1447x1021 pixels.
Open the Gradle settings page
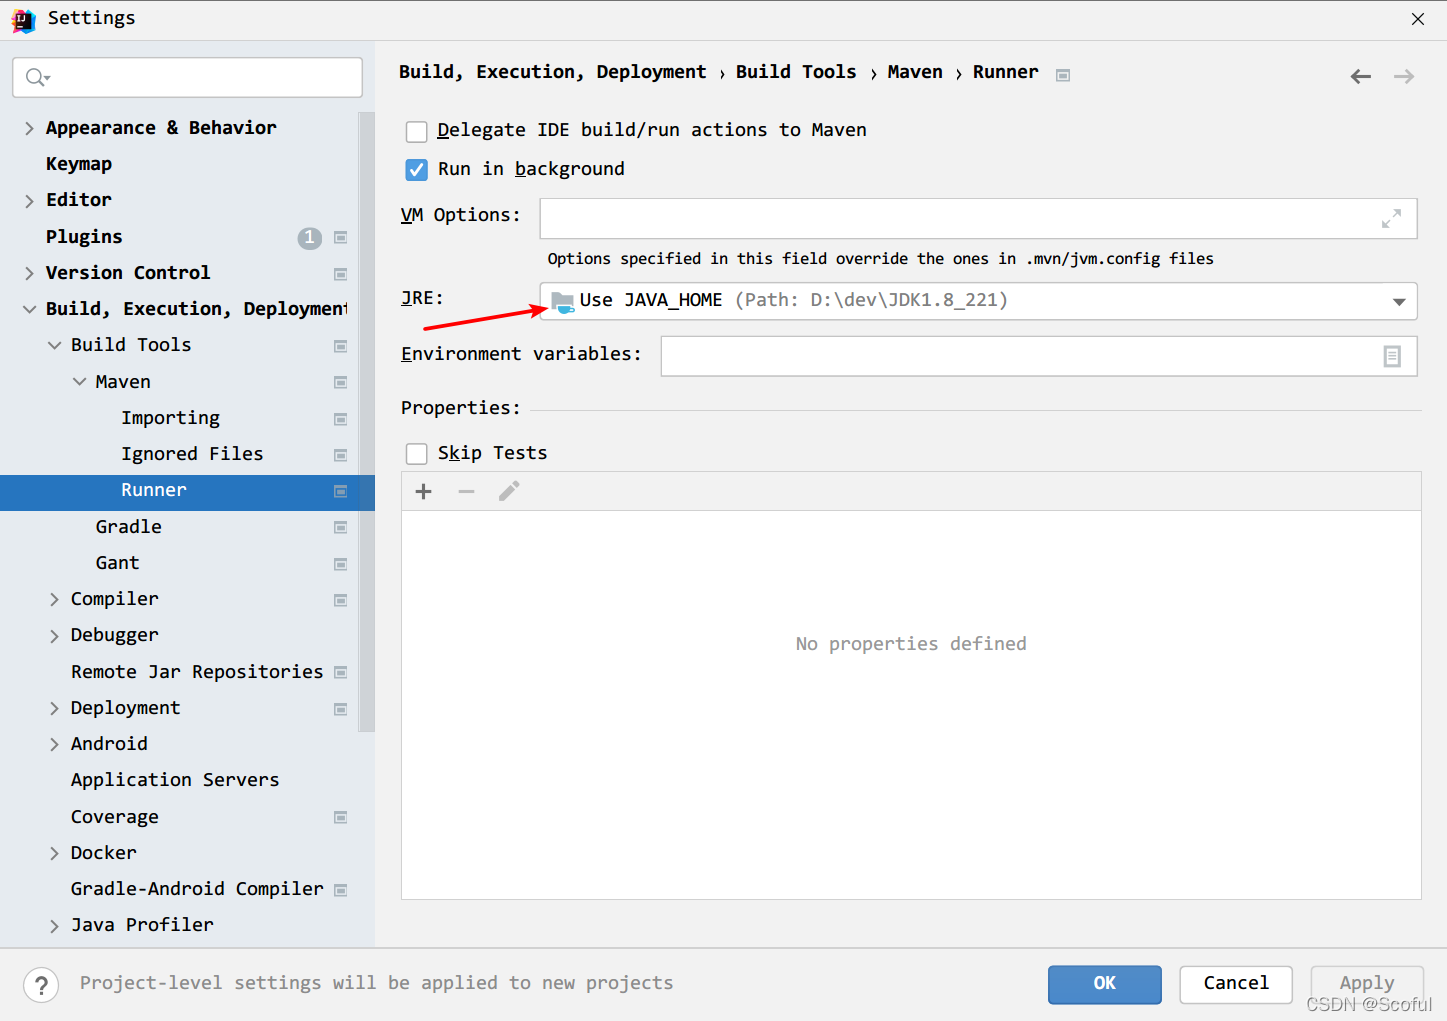[128, 527]
